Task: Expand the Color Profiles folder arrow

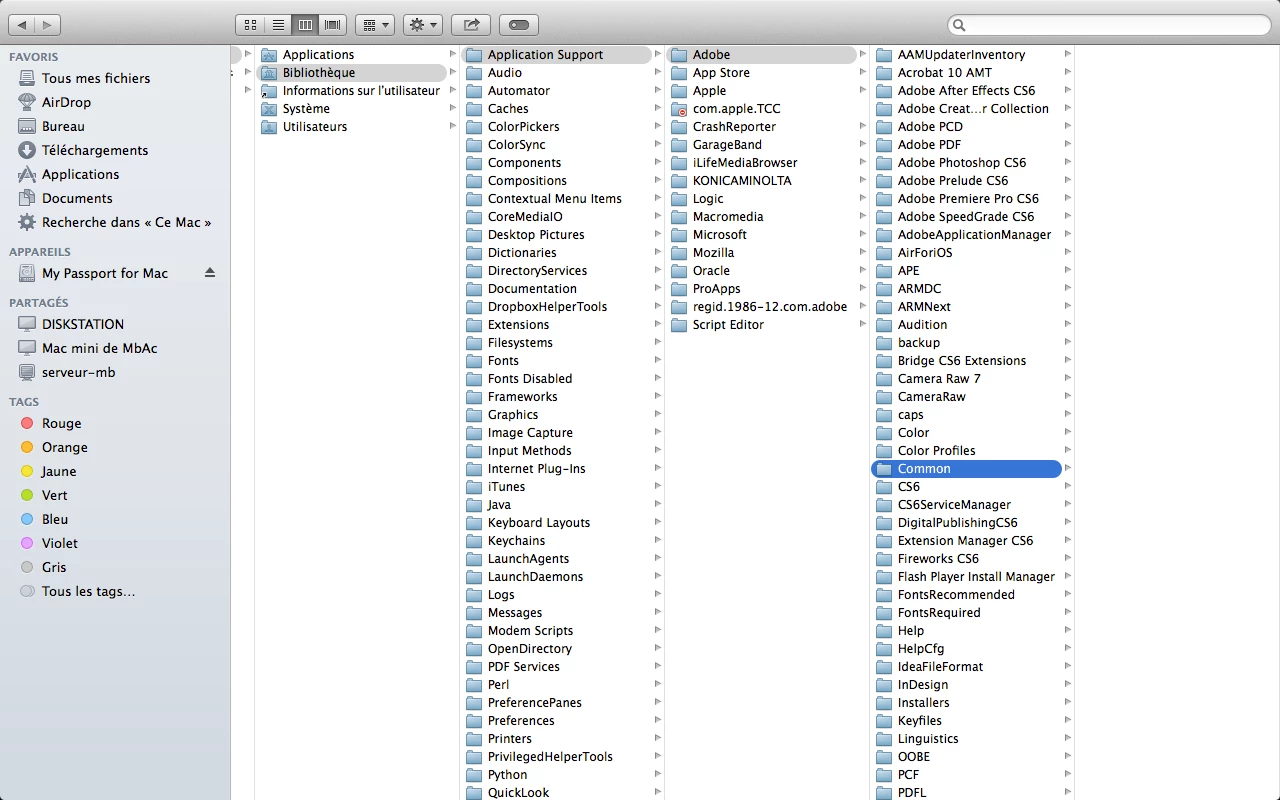Action: [1068, 450]
